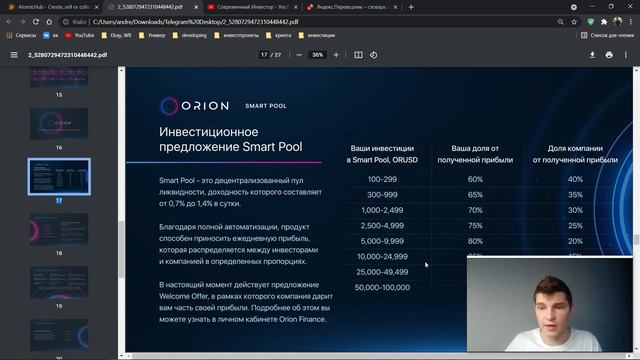Rotate the PDF counterclockwise
Screen dimensions: 640x360
(x=373, y=55)
